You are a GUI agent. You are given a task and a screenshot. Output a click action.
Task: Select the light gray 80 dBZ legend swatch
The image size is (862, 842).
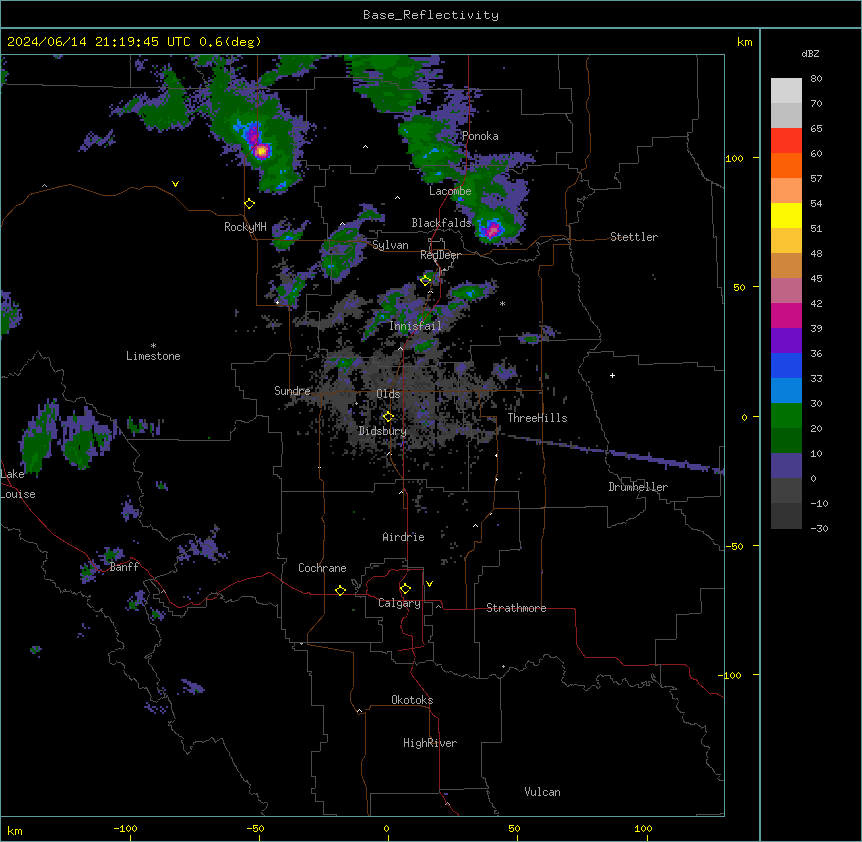pos(786,91)
